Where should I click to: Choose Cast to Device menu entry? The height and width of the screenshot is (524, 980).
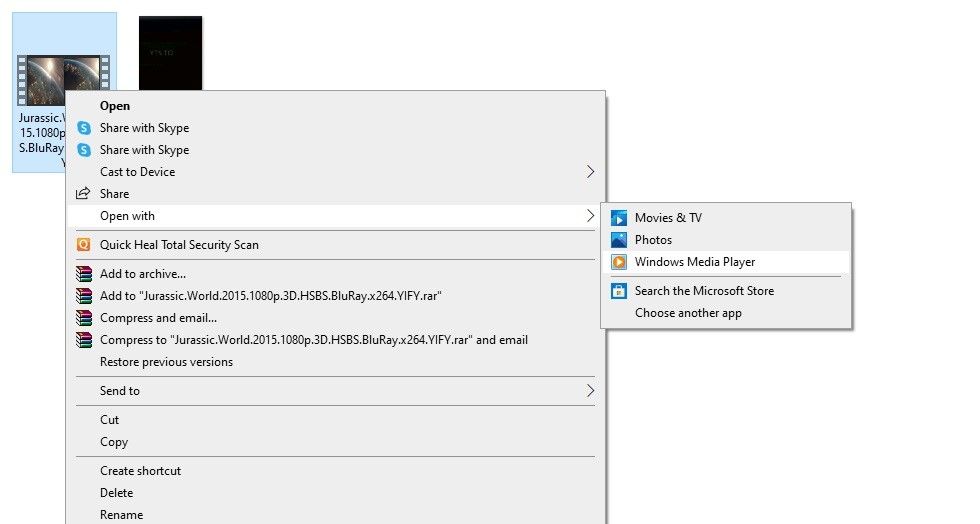tap(336, 172)
